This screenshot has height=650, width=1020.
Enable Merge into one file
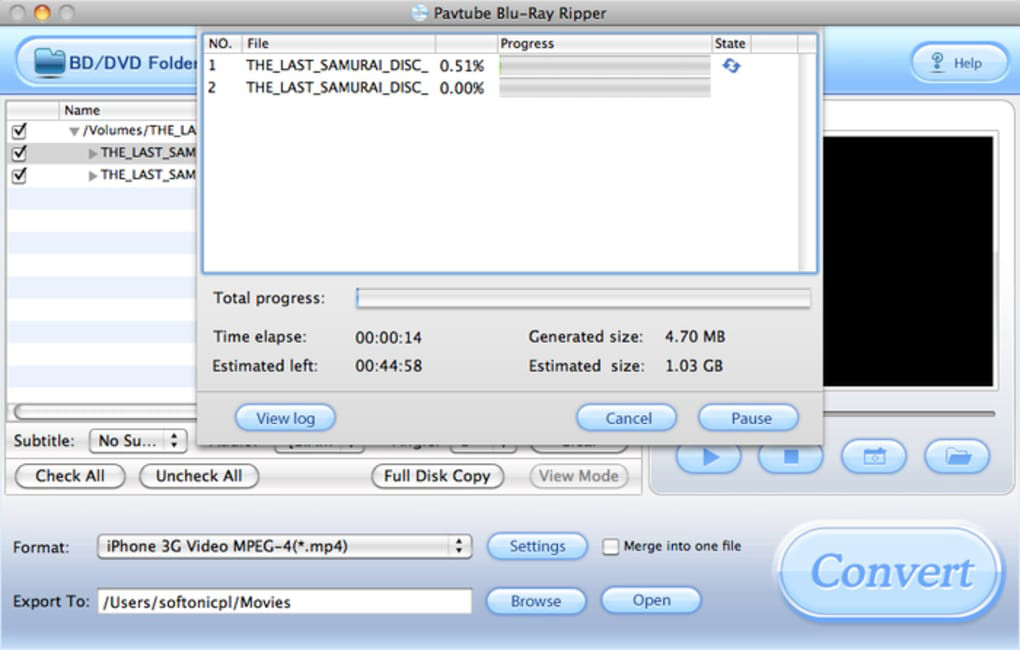tap(610, 547)
